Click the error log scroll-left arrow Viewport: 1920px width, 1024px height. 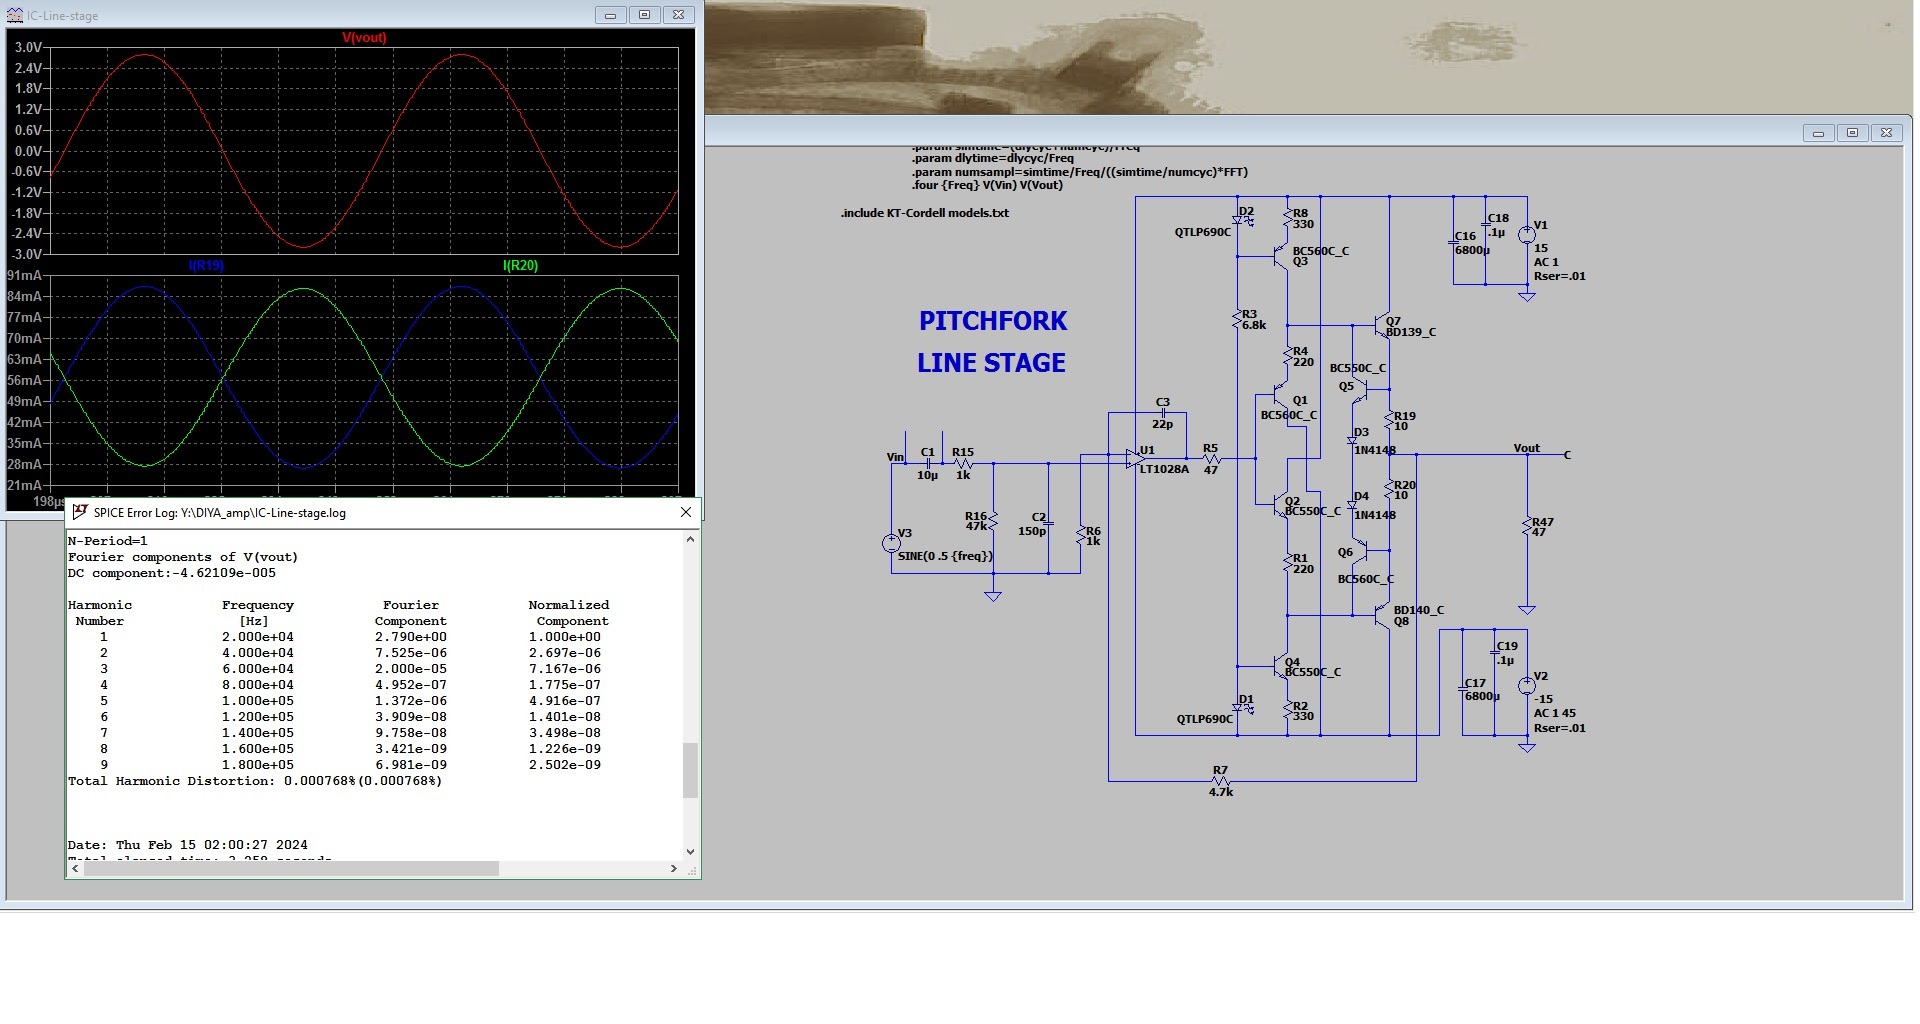(x=75, y=869)
